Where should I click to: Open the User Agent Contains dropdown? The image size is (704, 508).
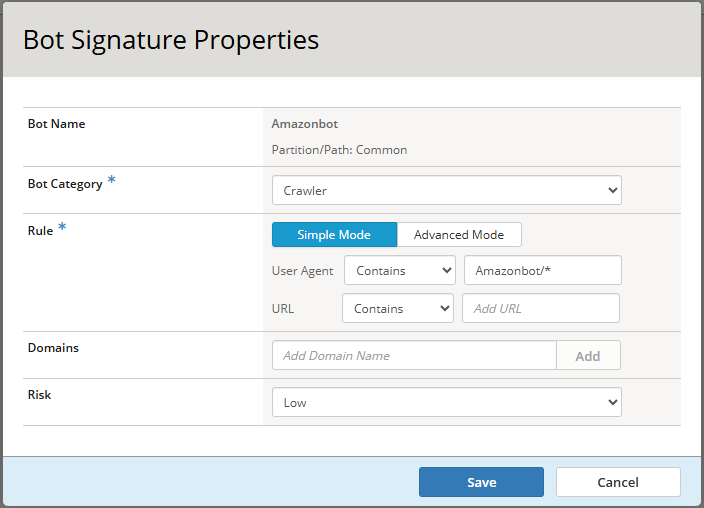(x=400, y=270)
